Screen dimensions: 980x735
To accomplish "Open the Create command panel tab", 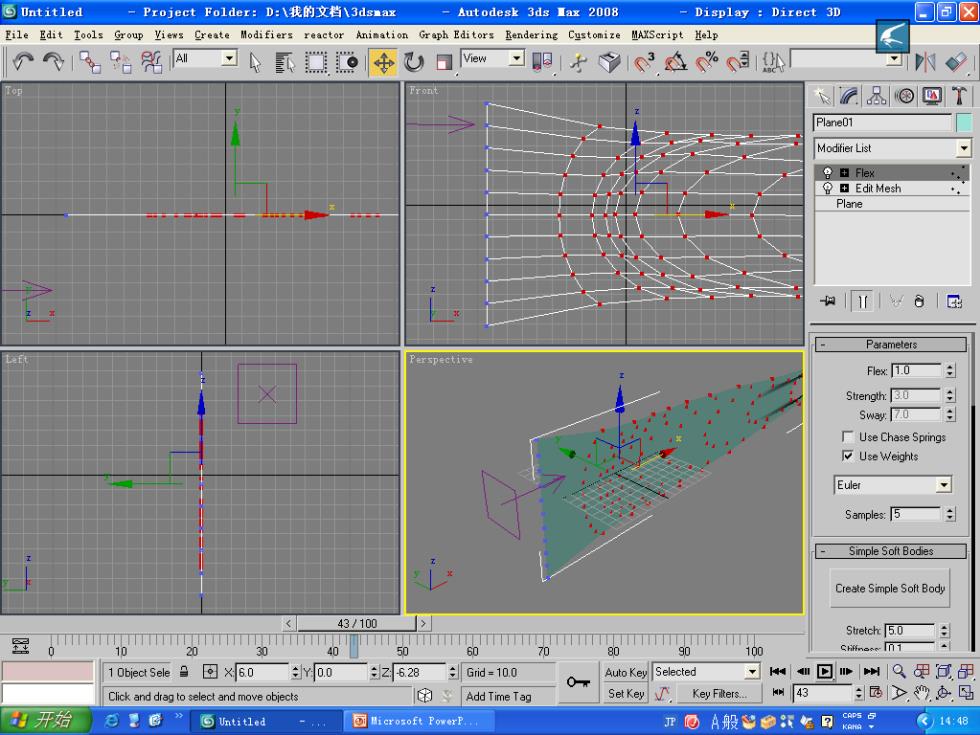I will pyautogui.click(x=821, y=96).
